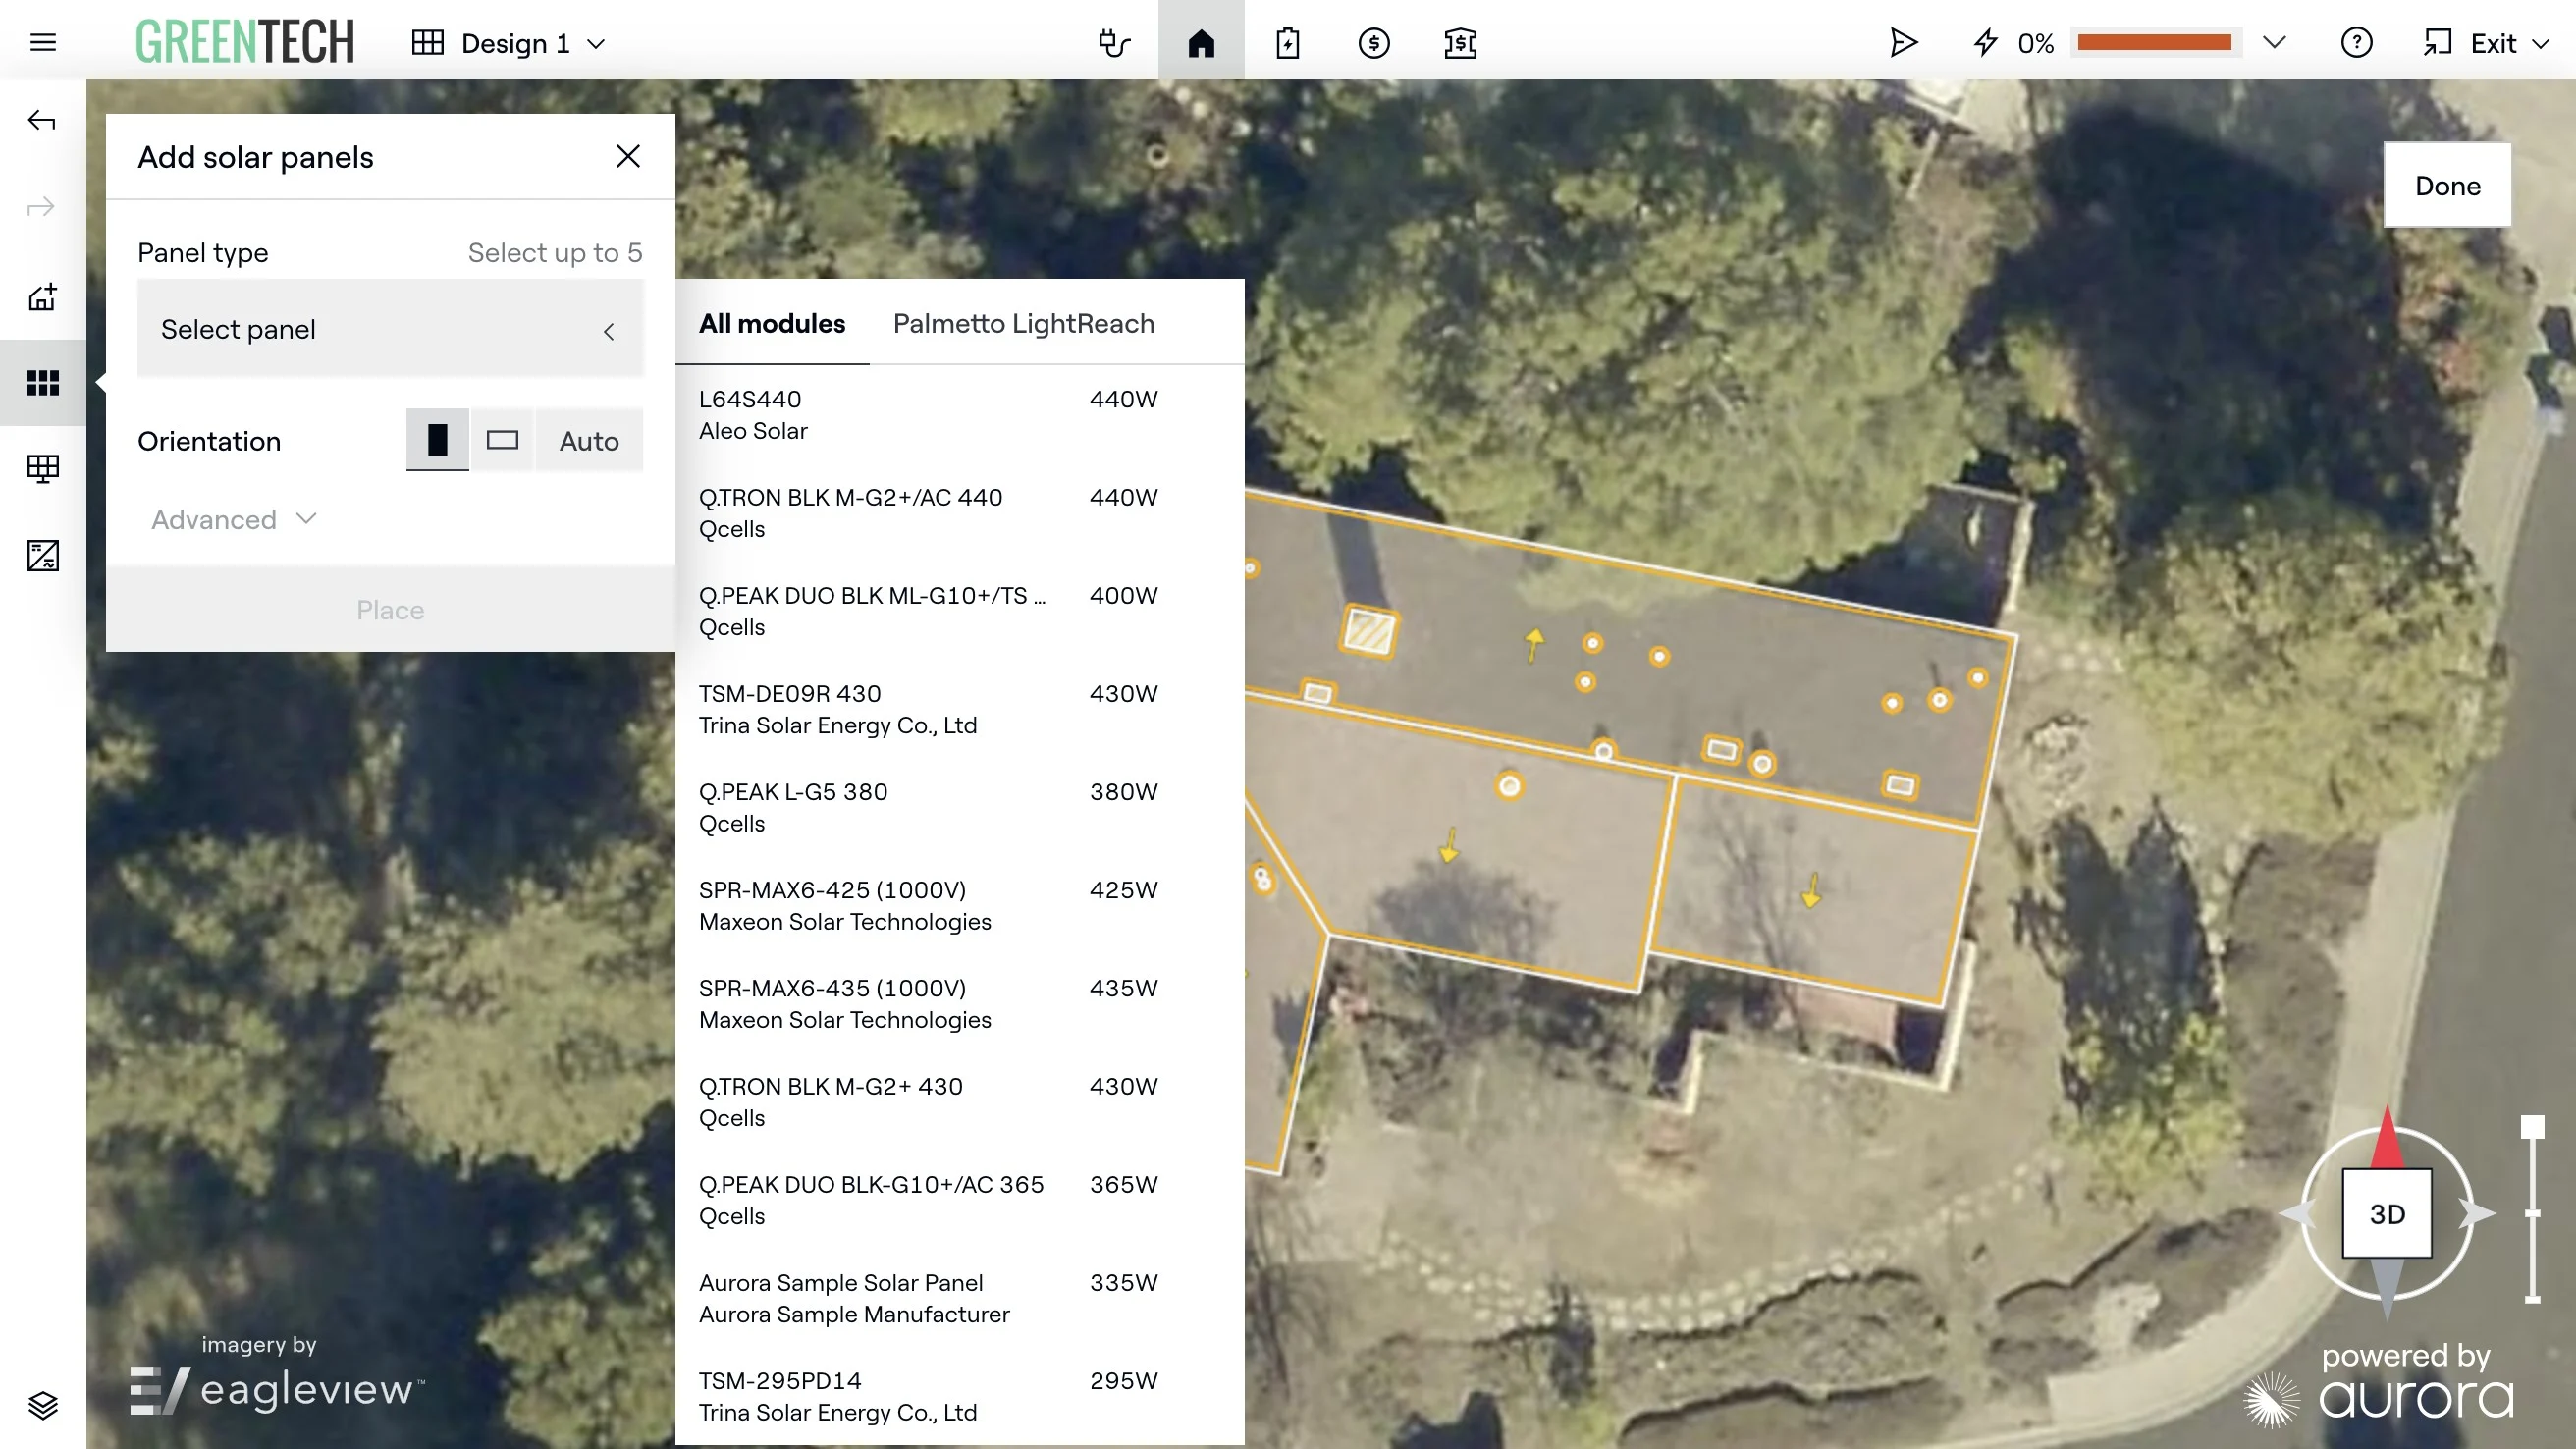This screenshot has width=2576, height=1449.
Task: Click the Done button
Action: 2447,186
